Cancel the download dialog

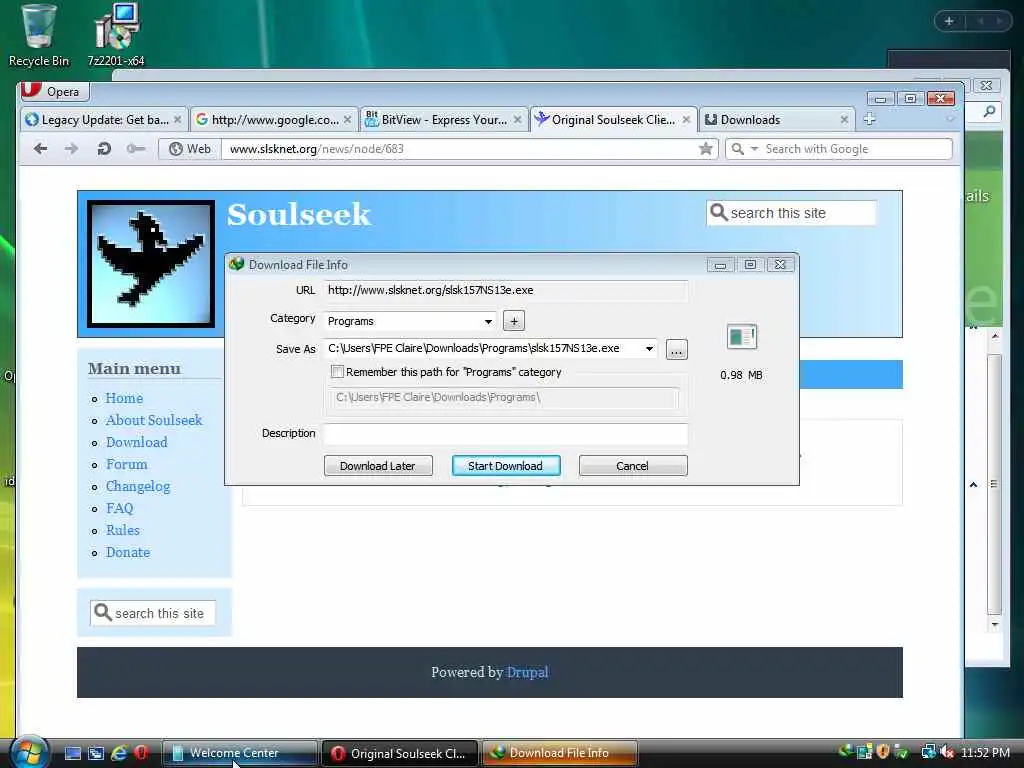[x=633, y=466]
